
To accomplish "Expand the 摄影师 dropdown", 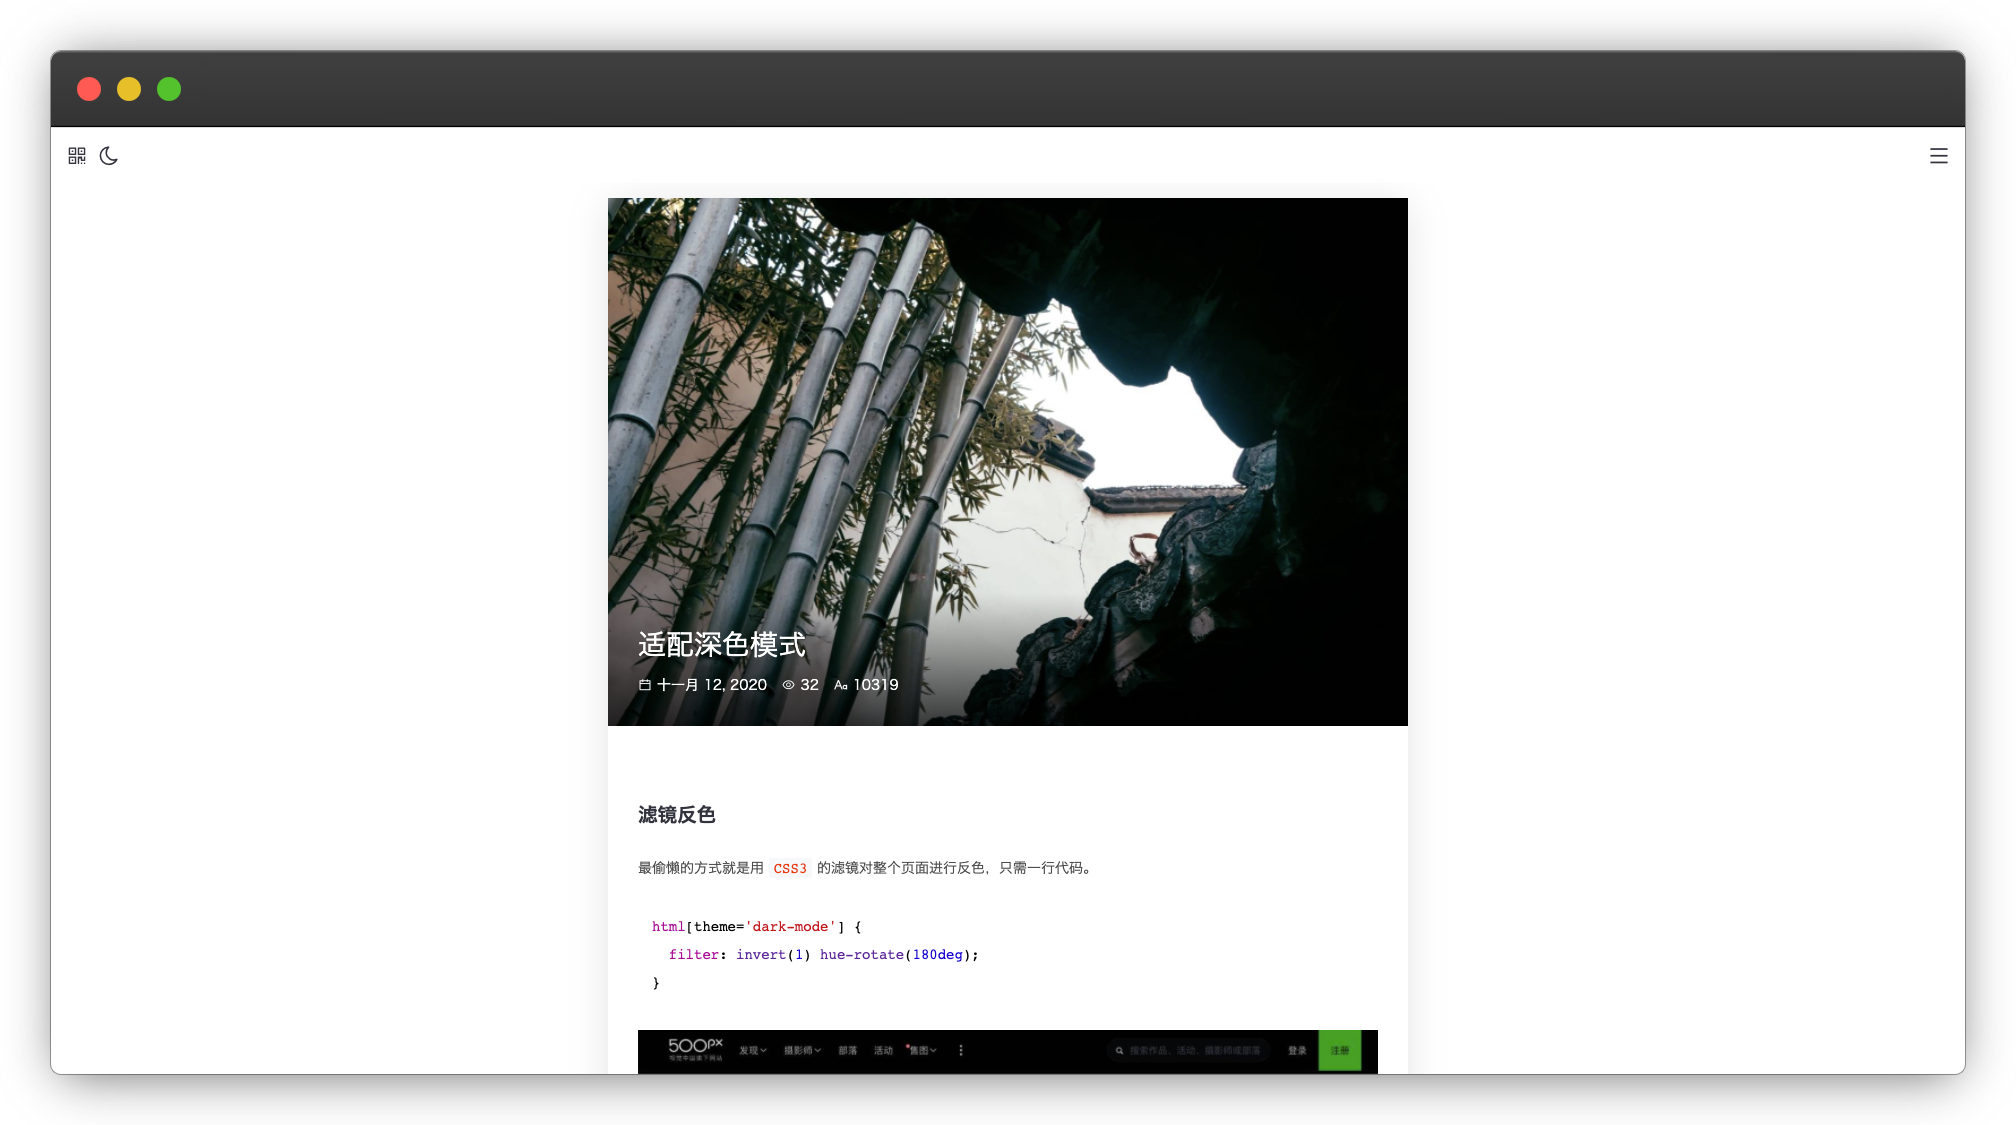I will click(802, 1050).
